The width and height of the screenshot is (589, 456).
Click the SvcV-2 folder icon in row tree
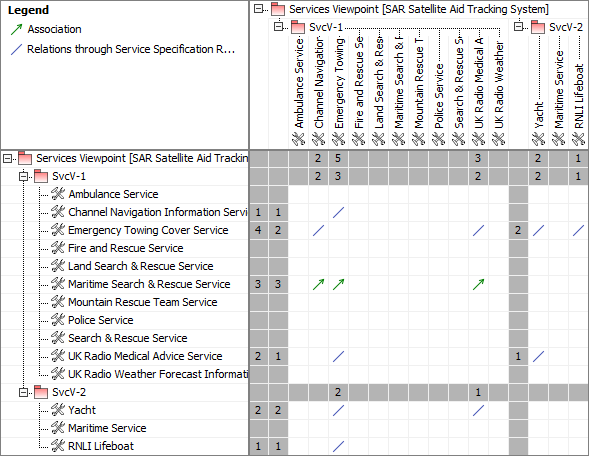tap(41, 392)
